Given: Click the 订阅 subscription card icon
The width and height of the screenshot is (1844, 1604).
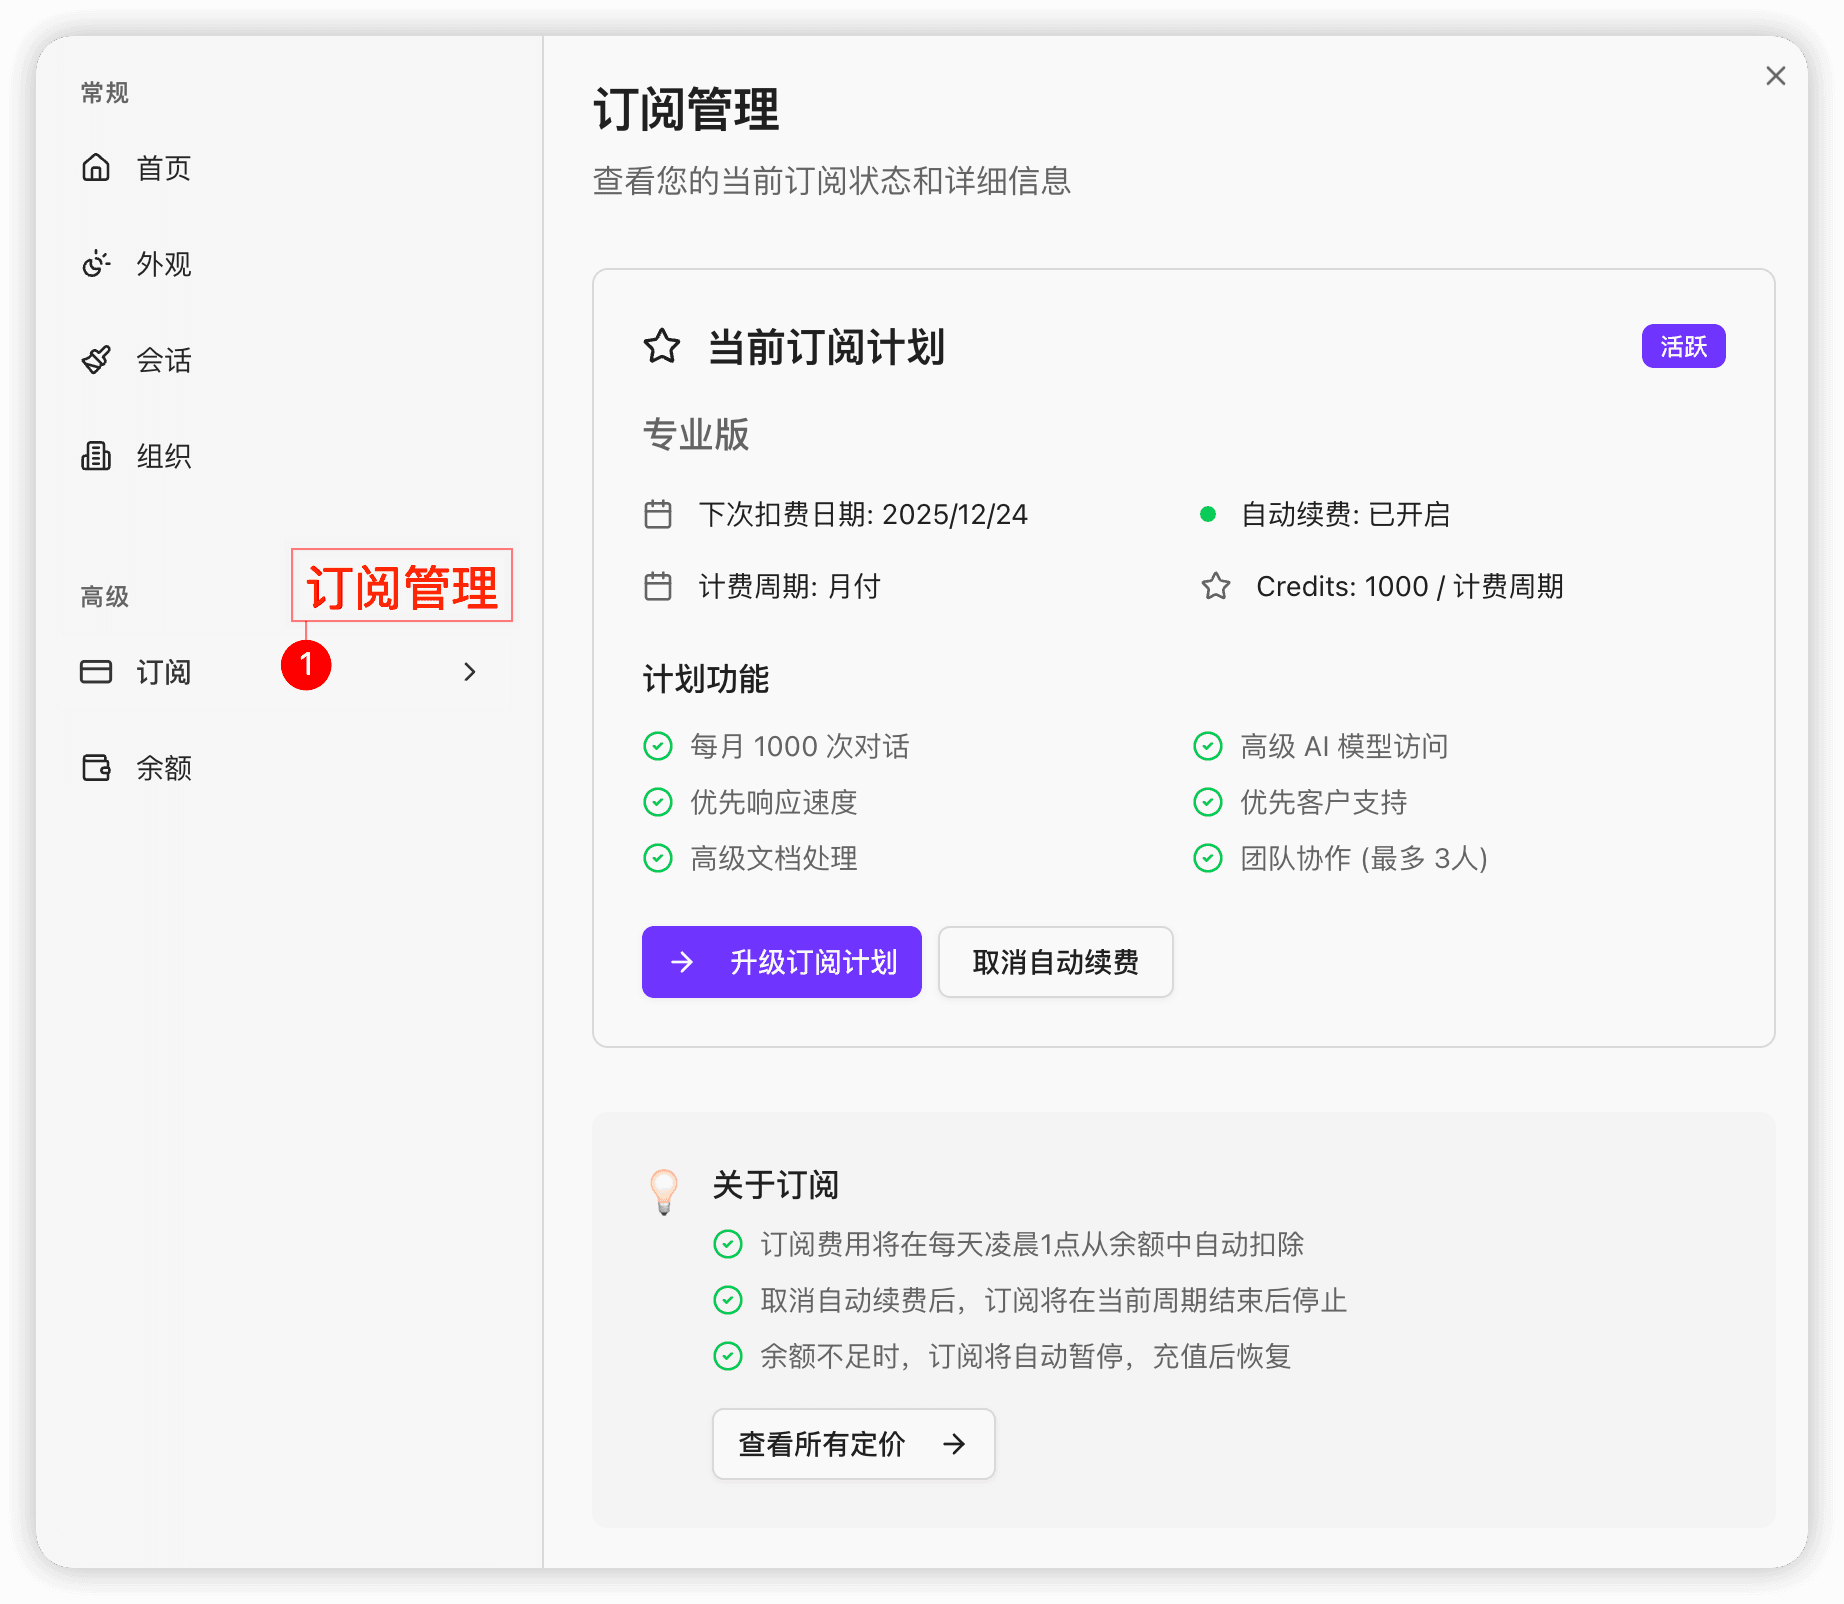Looking at the screenshot, I should (x=96, y=672).
